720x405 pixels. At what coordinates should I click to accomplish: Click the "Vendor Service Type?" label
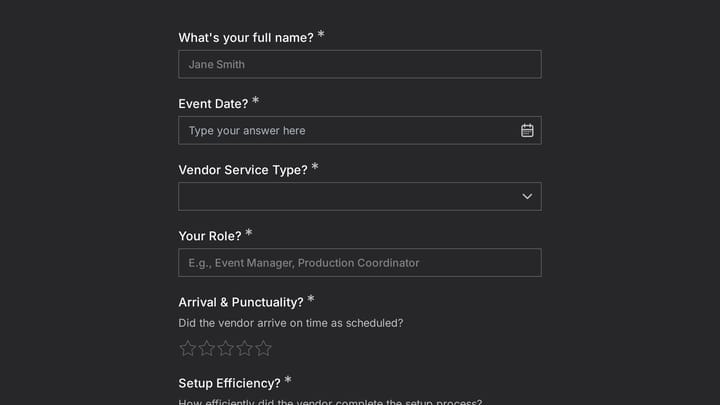(x=243, y=170)
